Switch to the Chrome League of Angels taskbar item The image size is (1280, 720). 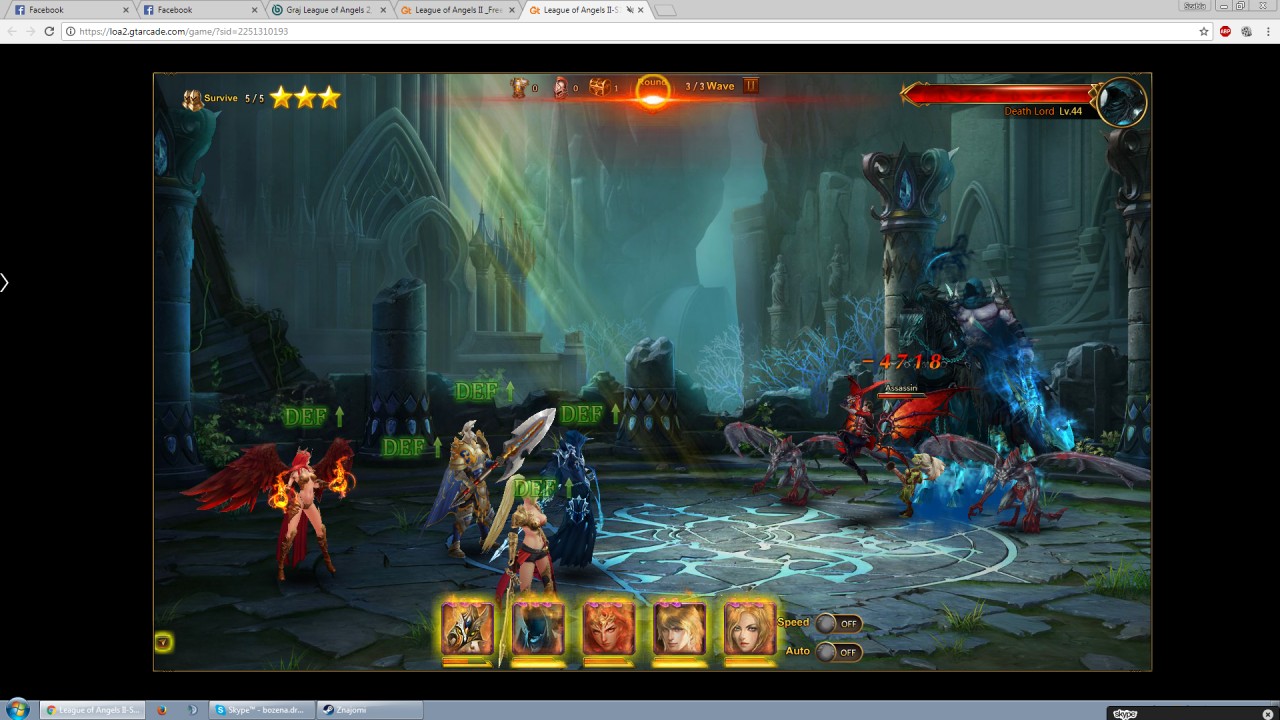pyautogui.click(x=94, y=710)
